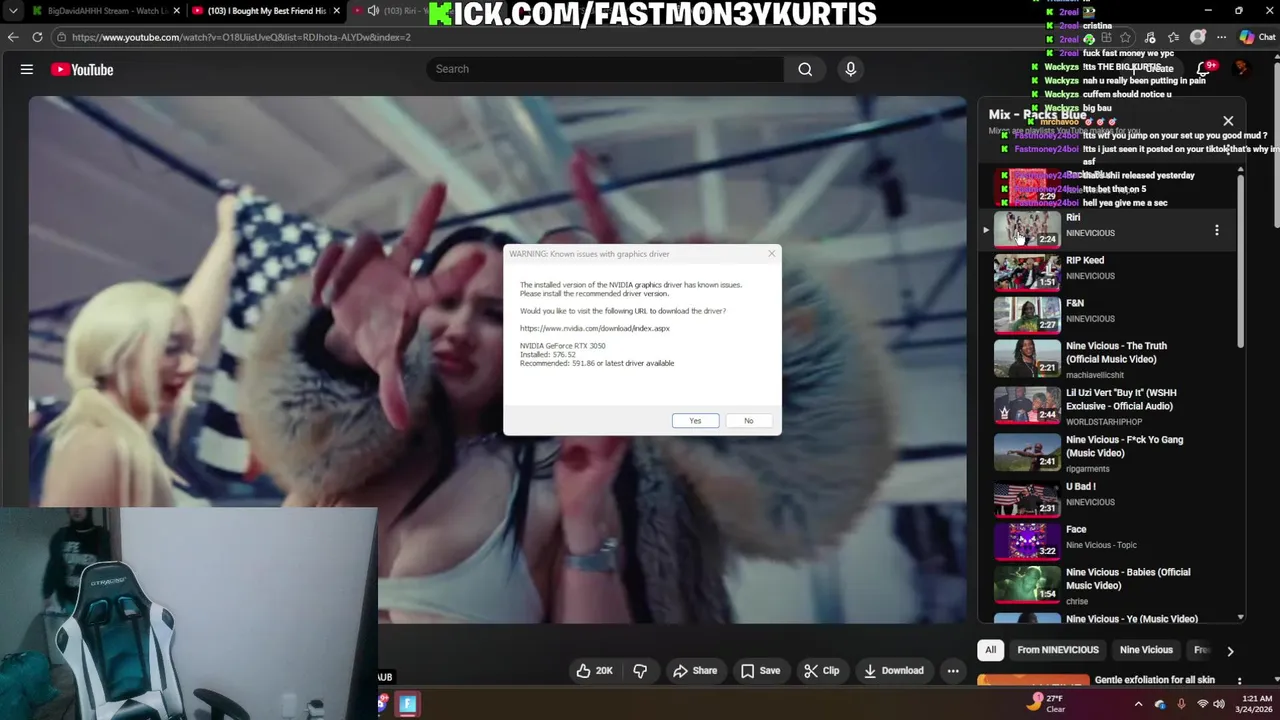Image resolution: width=1280 pixels, height=720 pixels.
Task: Click No in NVIDIA driver warning dialog
Action: pyautogui.click(x=748, y=421)
